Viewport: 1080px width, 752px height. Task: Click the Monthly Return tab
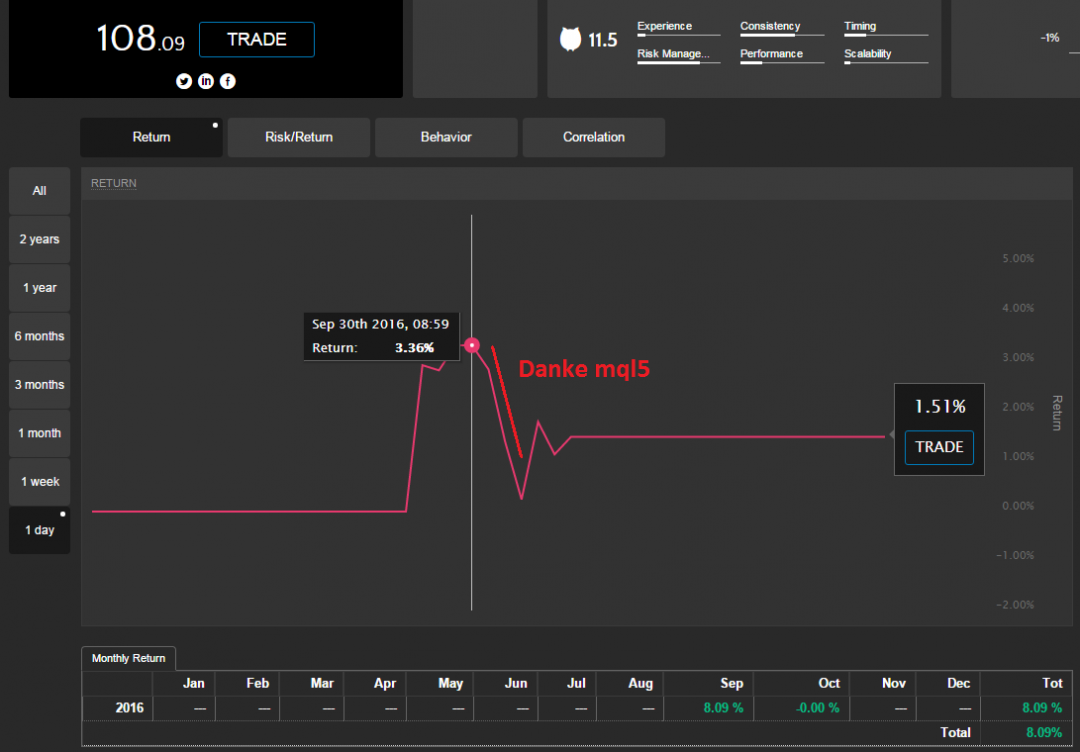click(x=129, y=658)
